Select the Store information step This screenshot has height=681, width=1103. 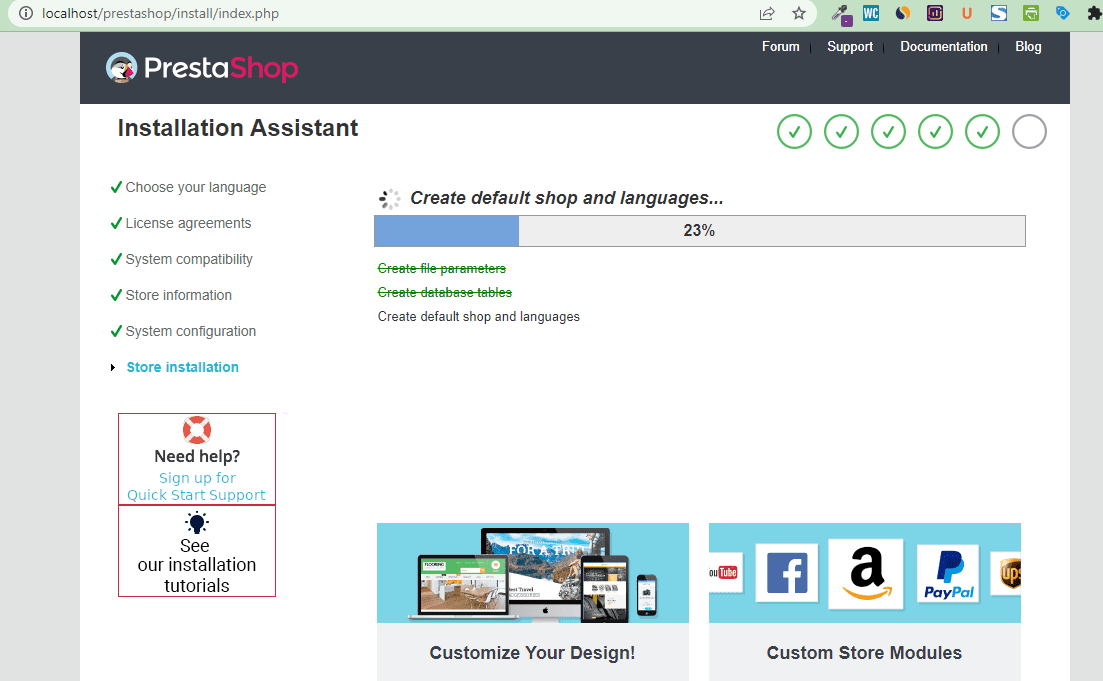coord(179,295)
